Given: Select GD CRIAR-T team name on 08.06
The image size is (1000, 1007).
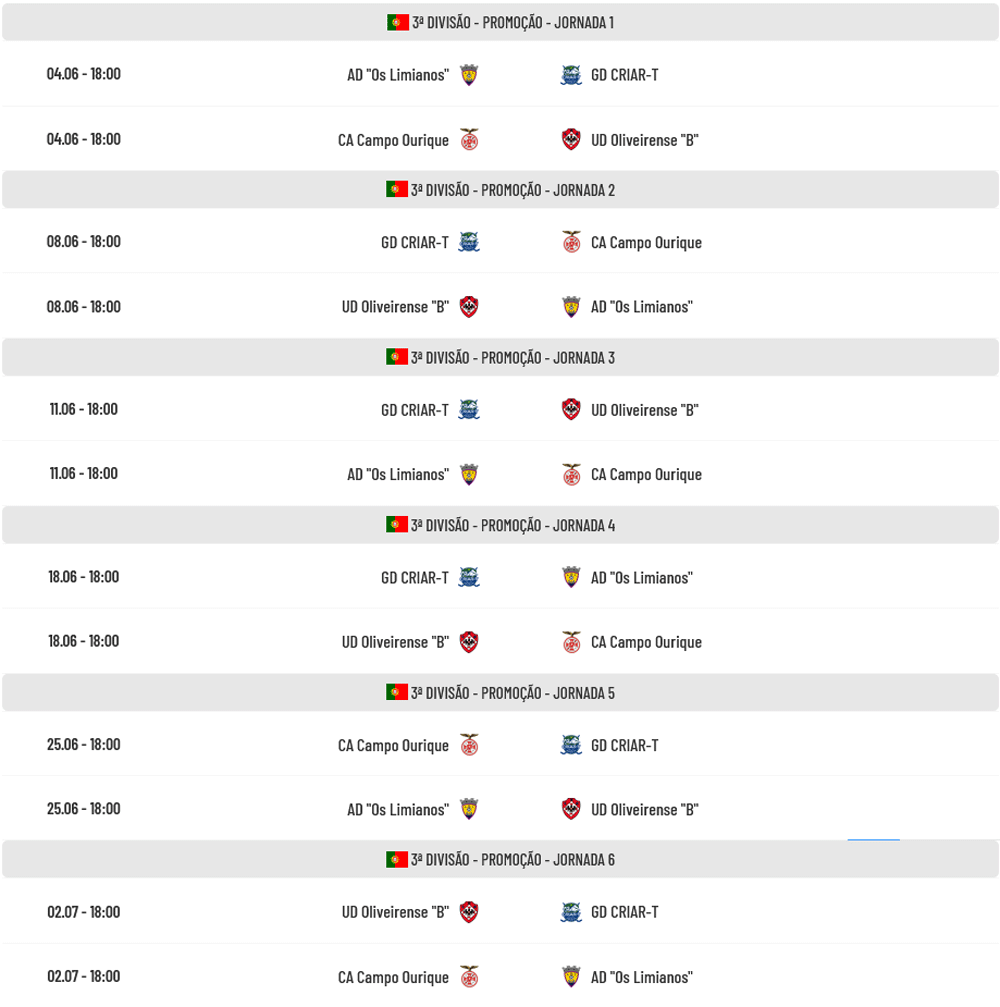Looking at the screenshot, I should (x=415, y=243).
